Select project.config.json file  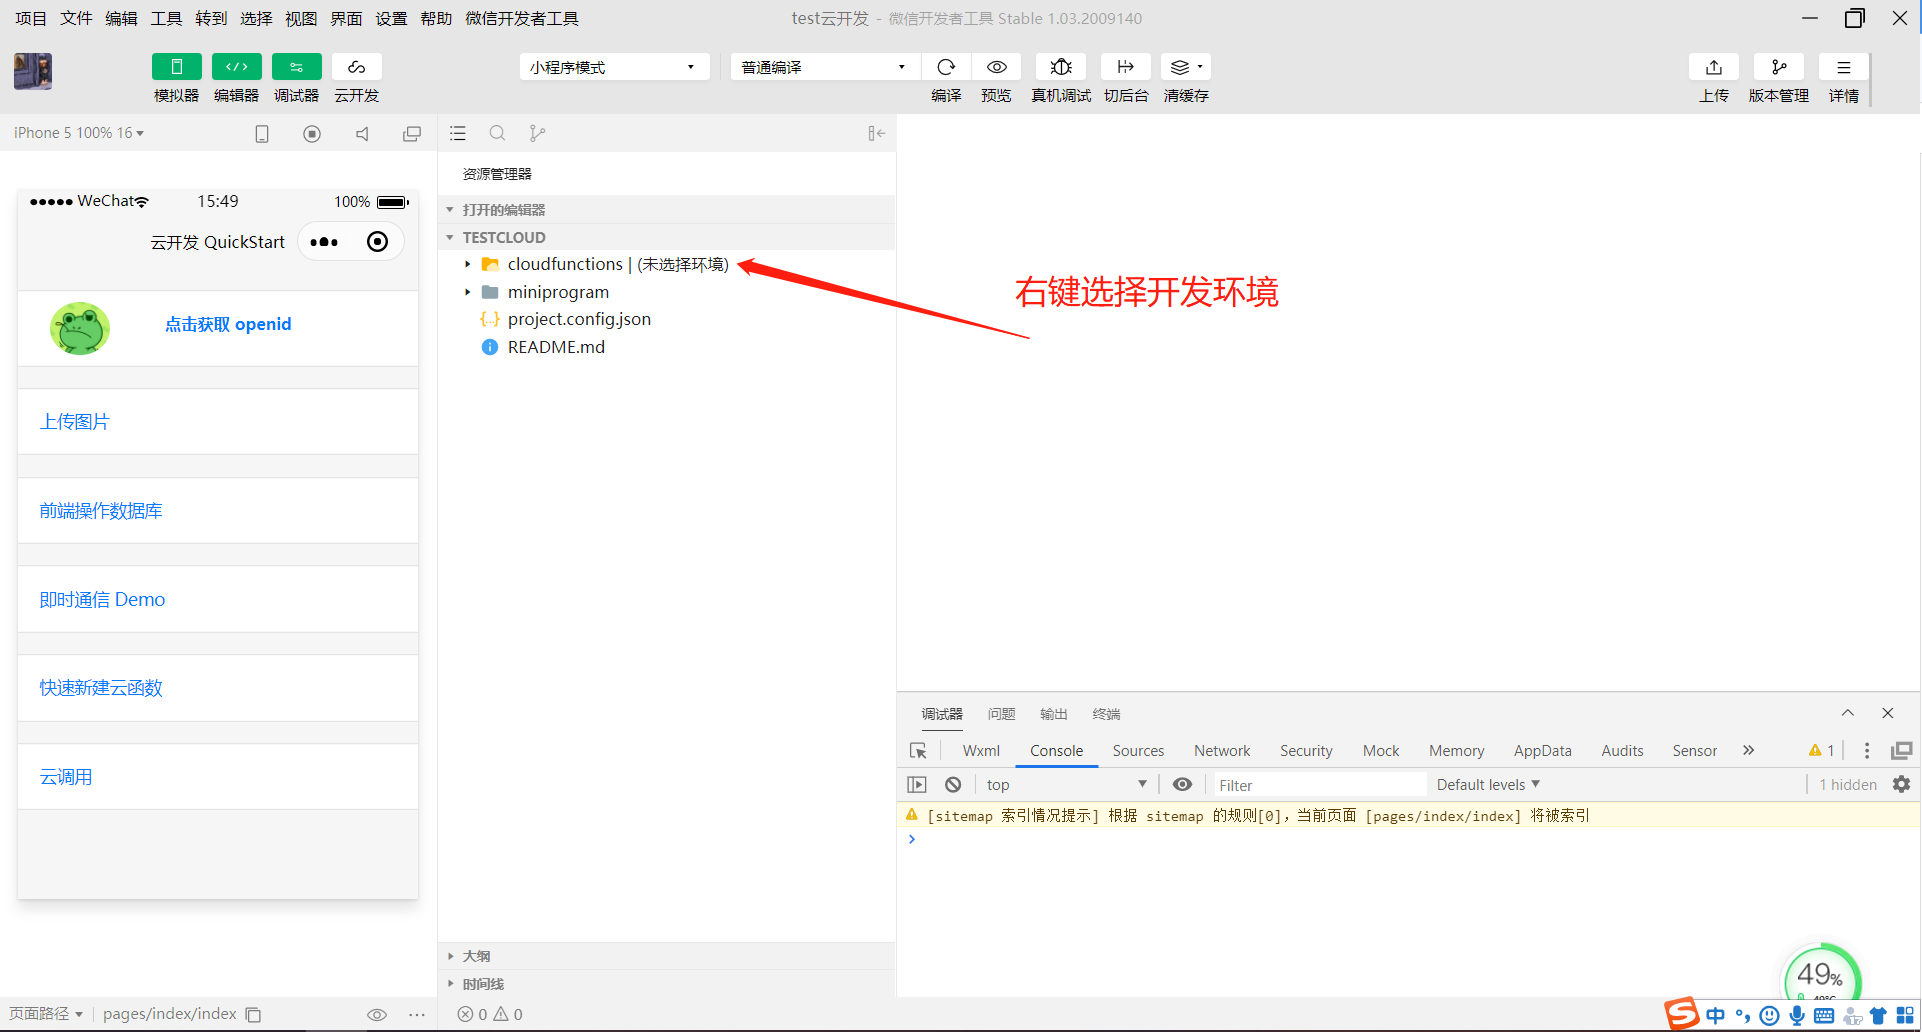579,319
